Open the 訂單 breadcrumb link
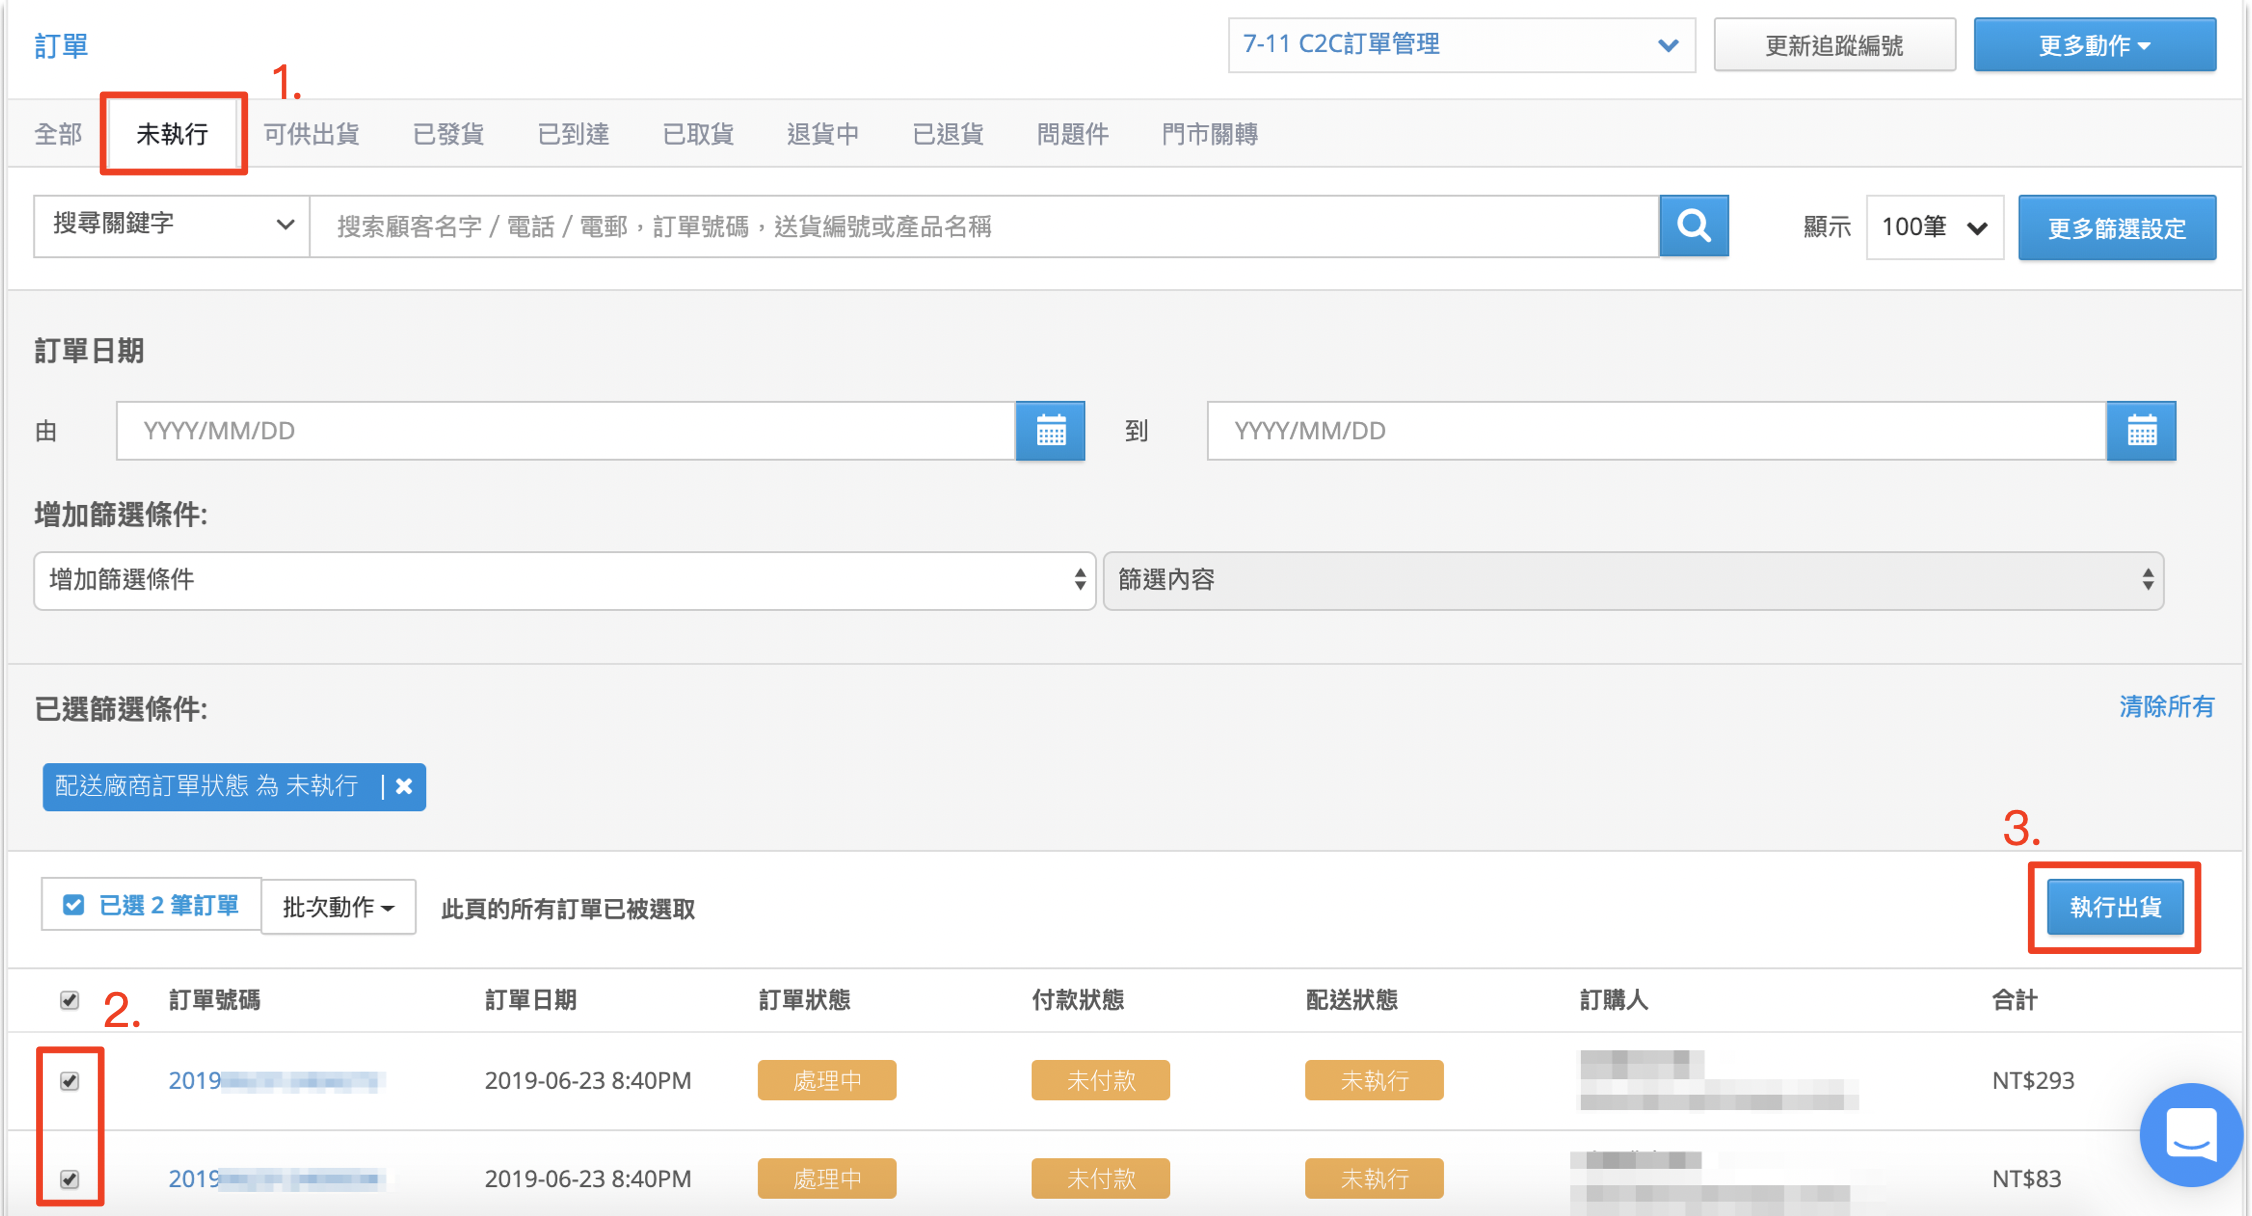This screenshot has height=1216, width=2252. tap(61, 46)
